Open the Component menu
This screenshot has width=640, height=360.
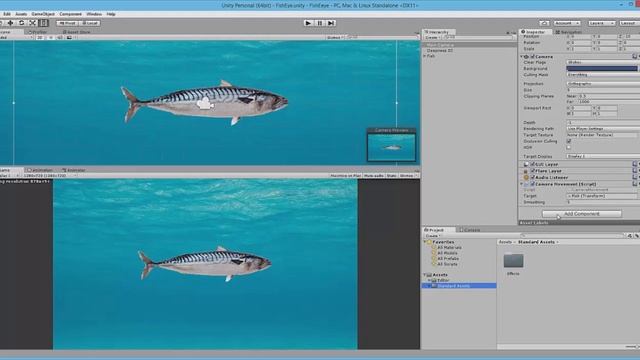[70, 14]
